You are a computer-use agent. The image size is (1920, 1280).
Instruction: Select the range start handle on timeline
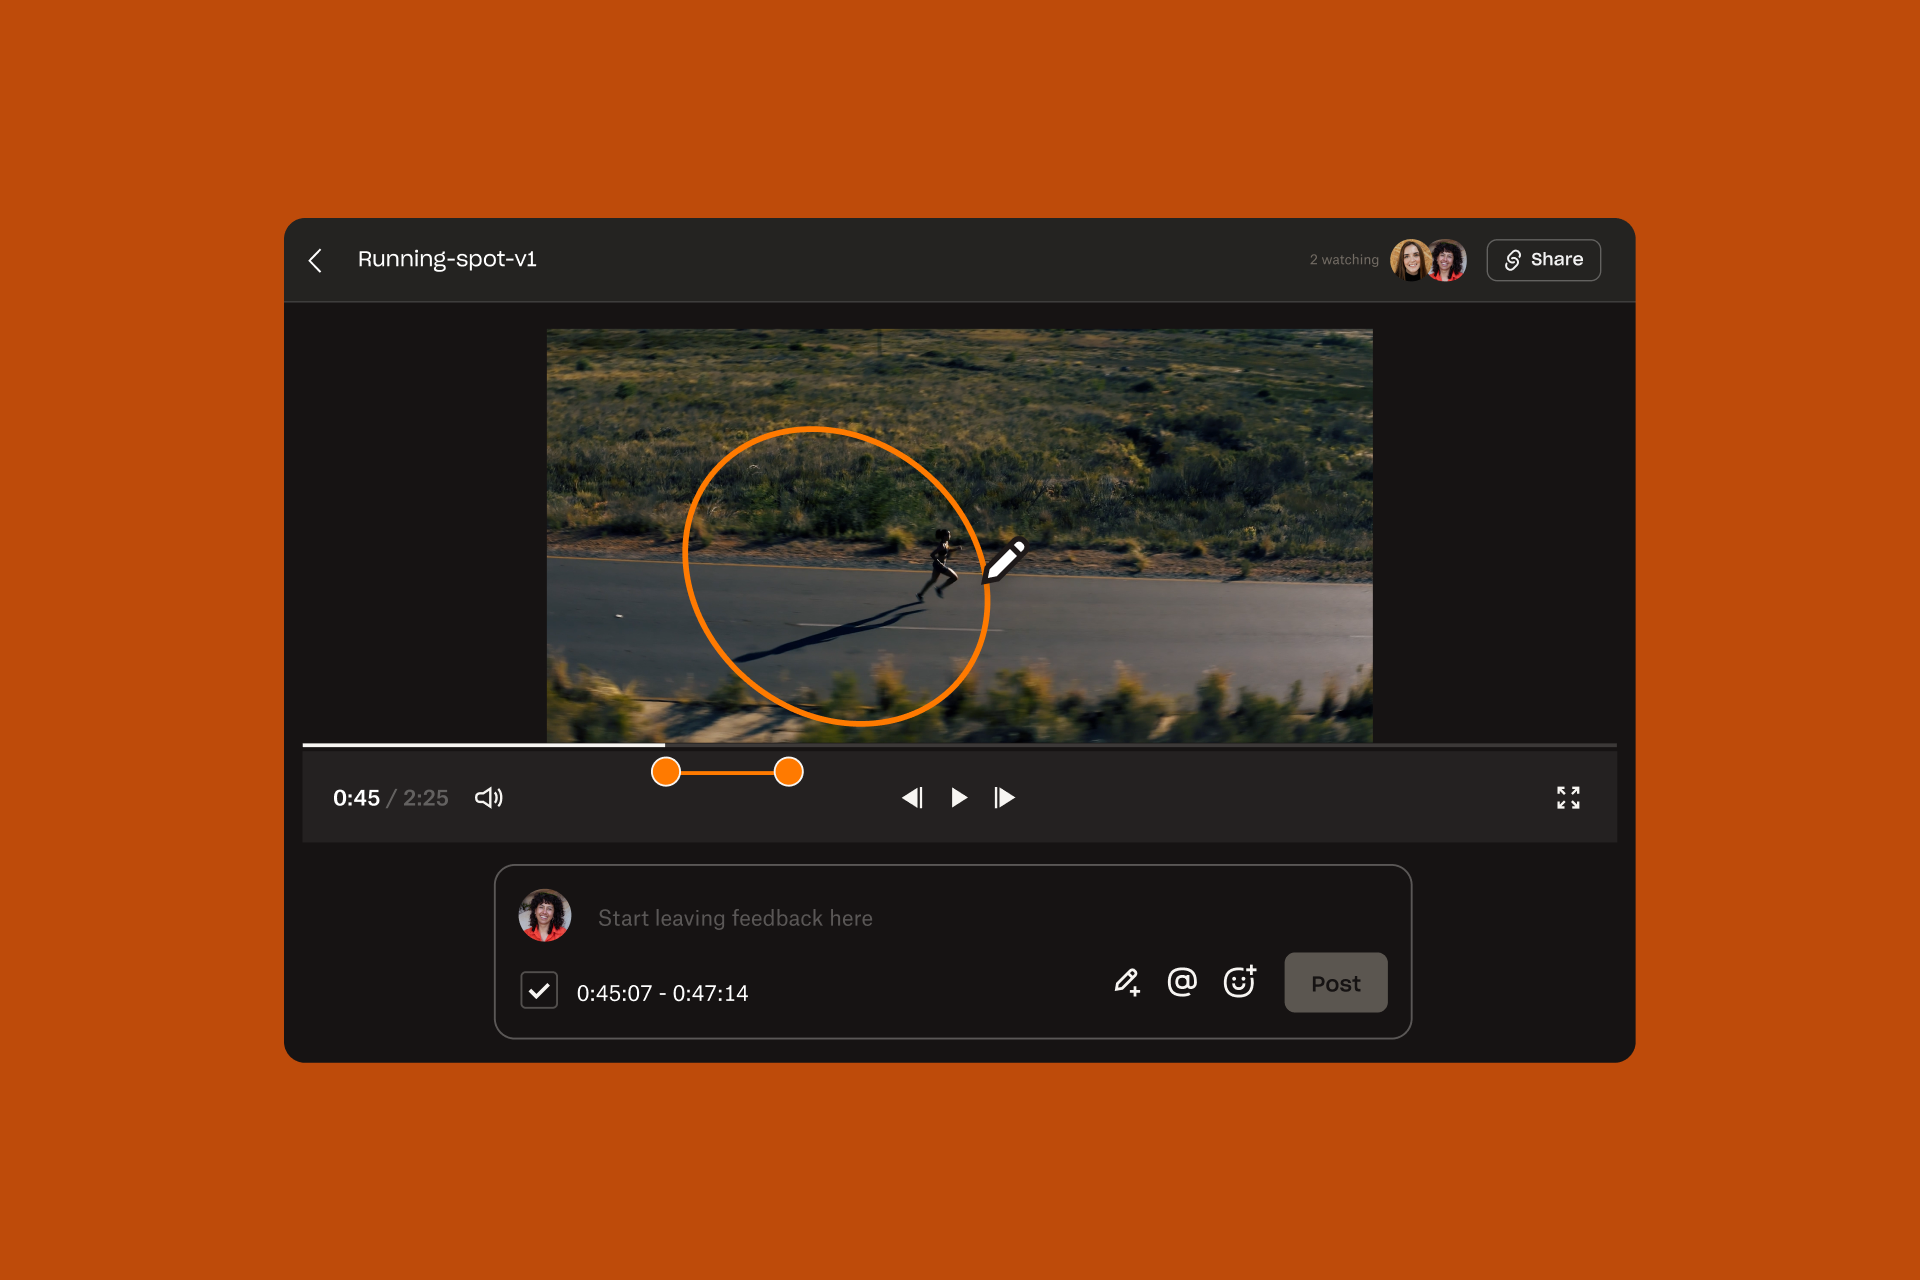[x=666, y=771]
